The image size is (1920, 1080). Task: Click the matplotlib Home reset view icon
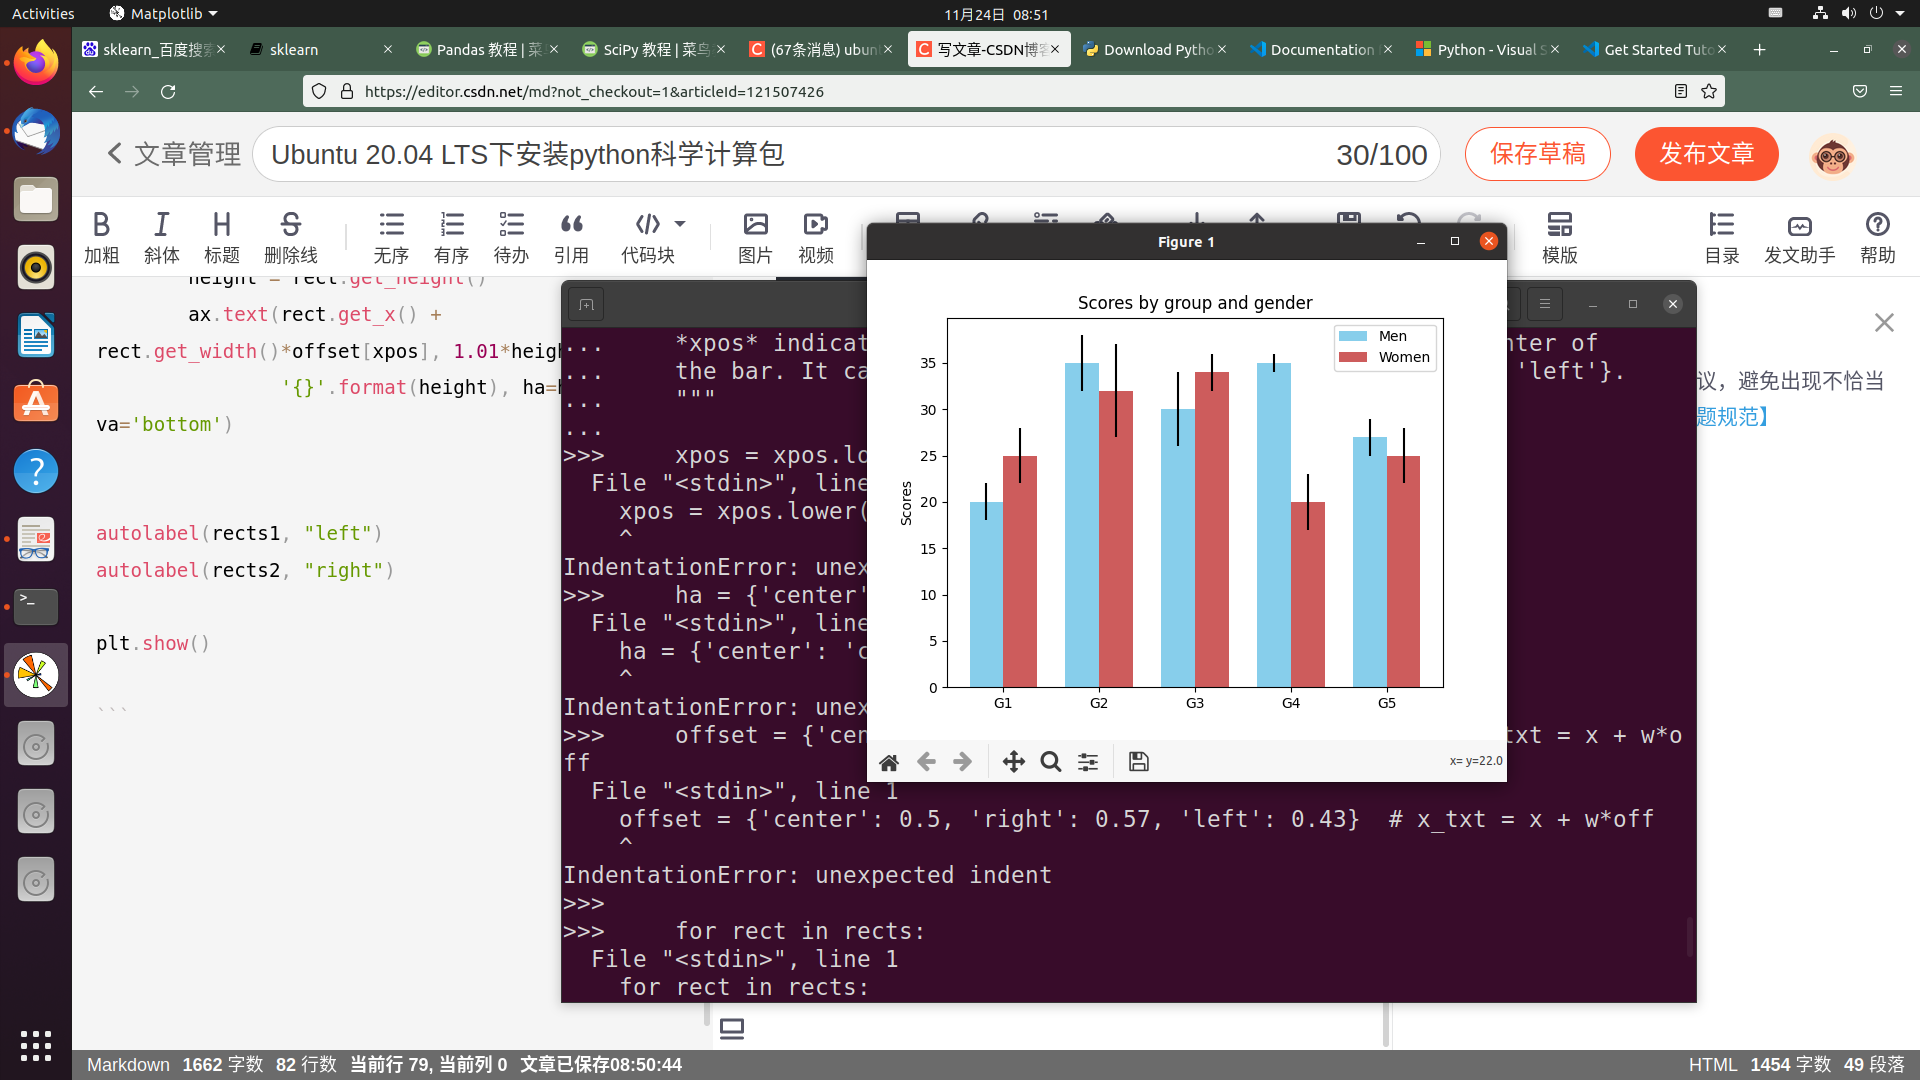coord(888,762)
